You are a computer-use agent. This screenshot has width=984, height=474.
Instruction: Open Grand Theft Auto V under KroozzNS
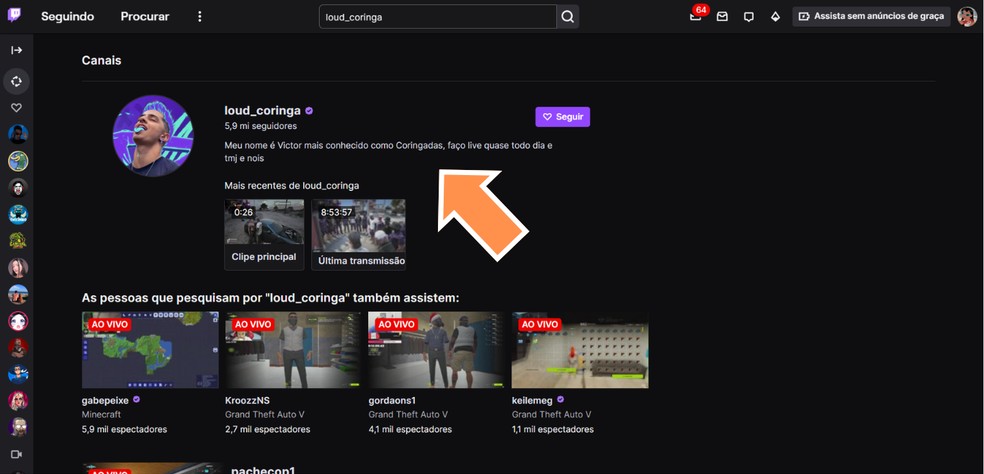pyautogui.click(x=265, y=414)
